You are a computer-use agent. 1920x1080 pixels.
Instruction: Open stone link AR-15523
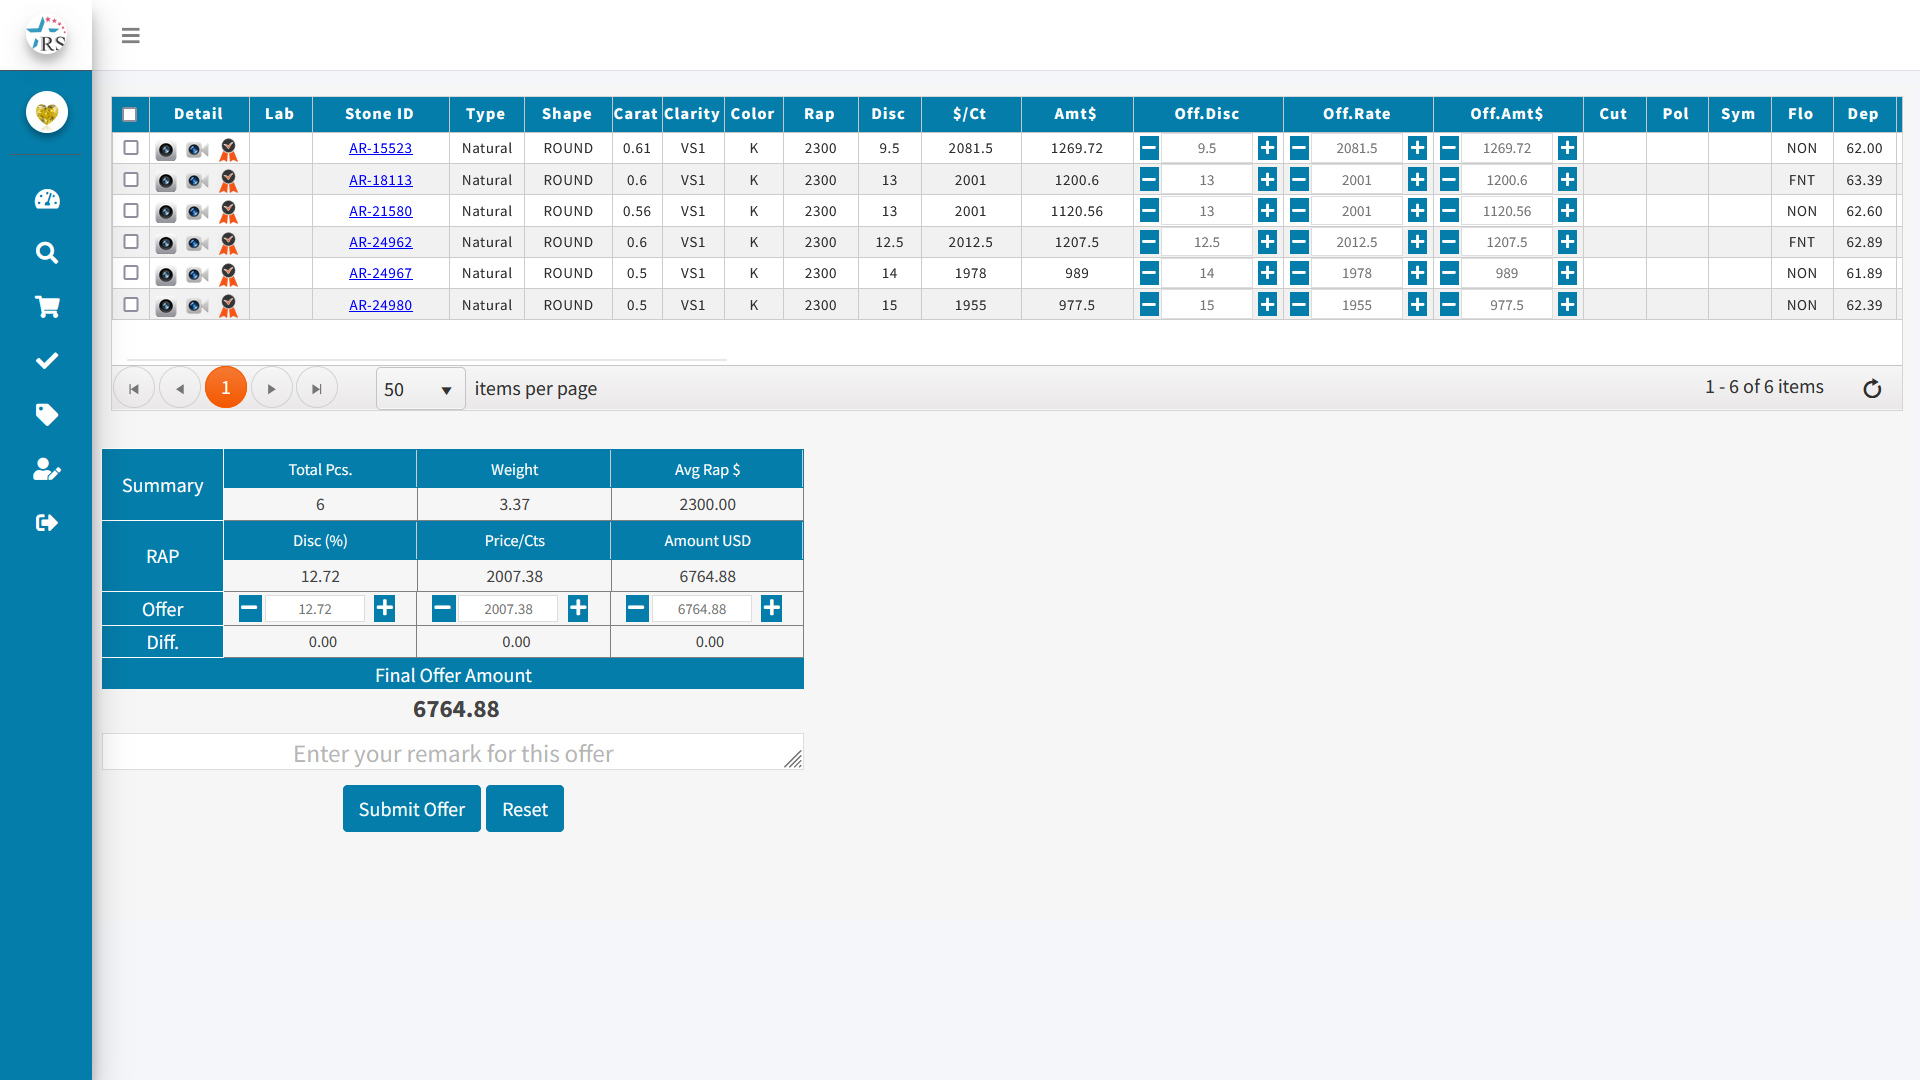pyautogui.click(x=380, y=148)
